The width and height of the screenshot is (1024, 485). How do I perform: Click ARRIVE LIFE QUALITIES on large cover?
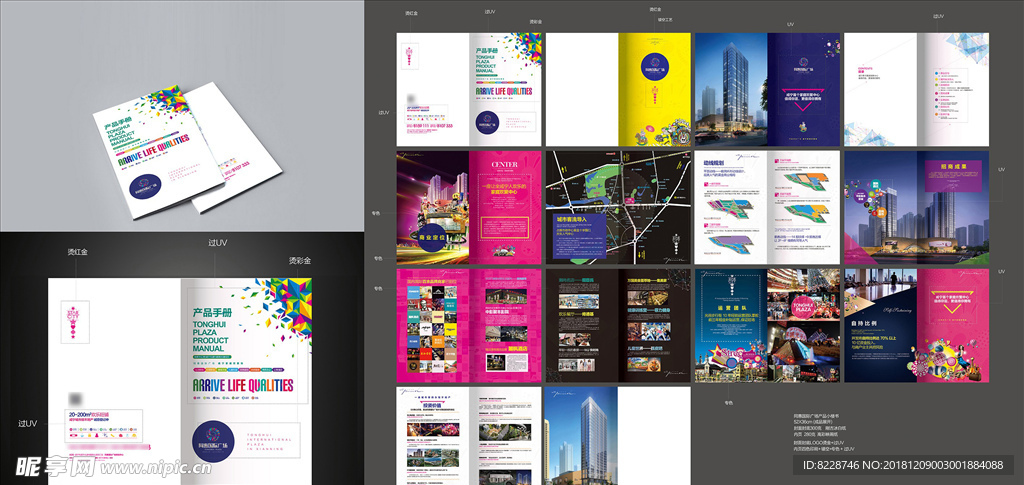tap(244, 385)
